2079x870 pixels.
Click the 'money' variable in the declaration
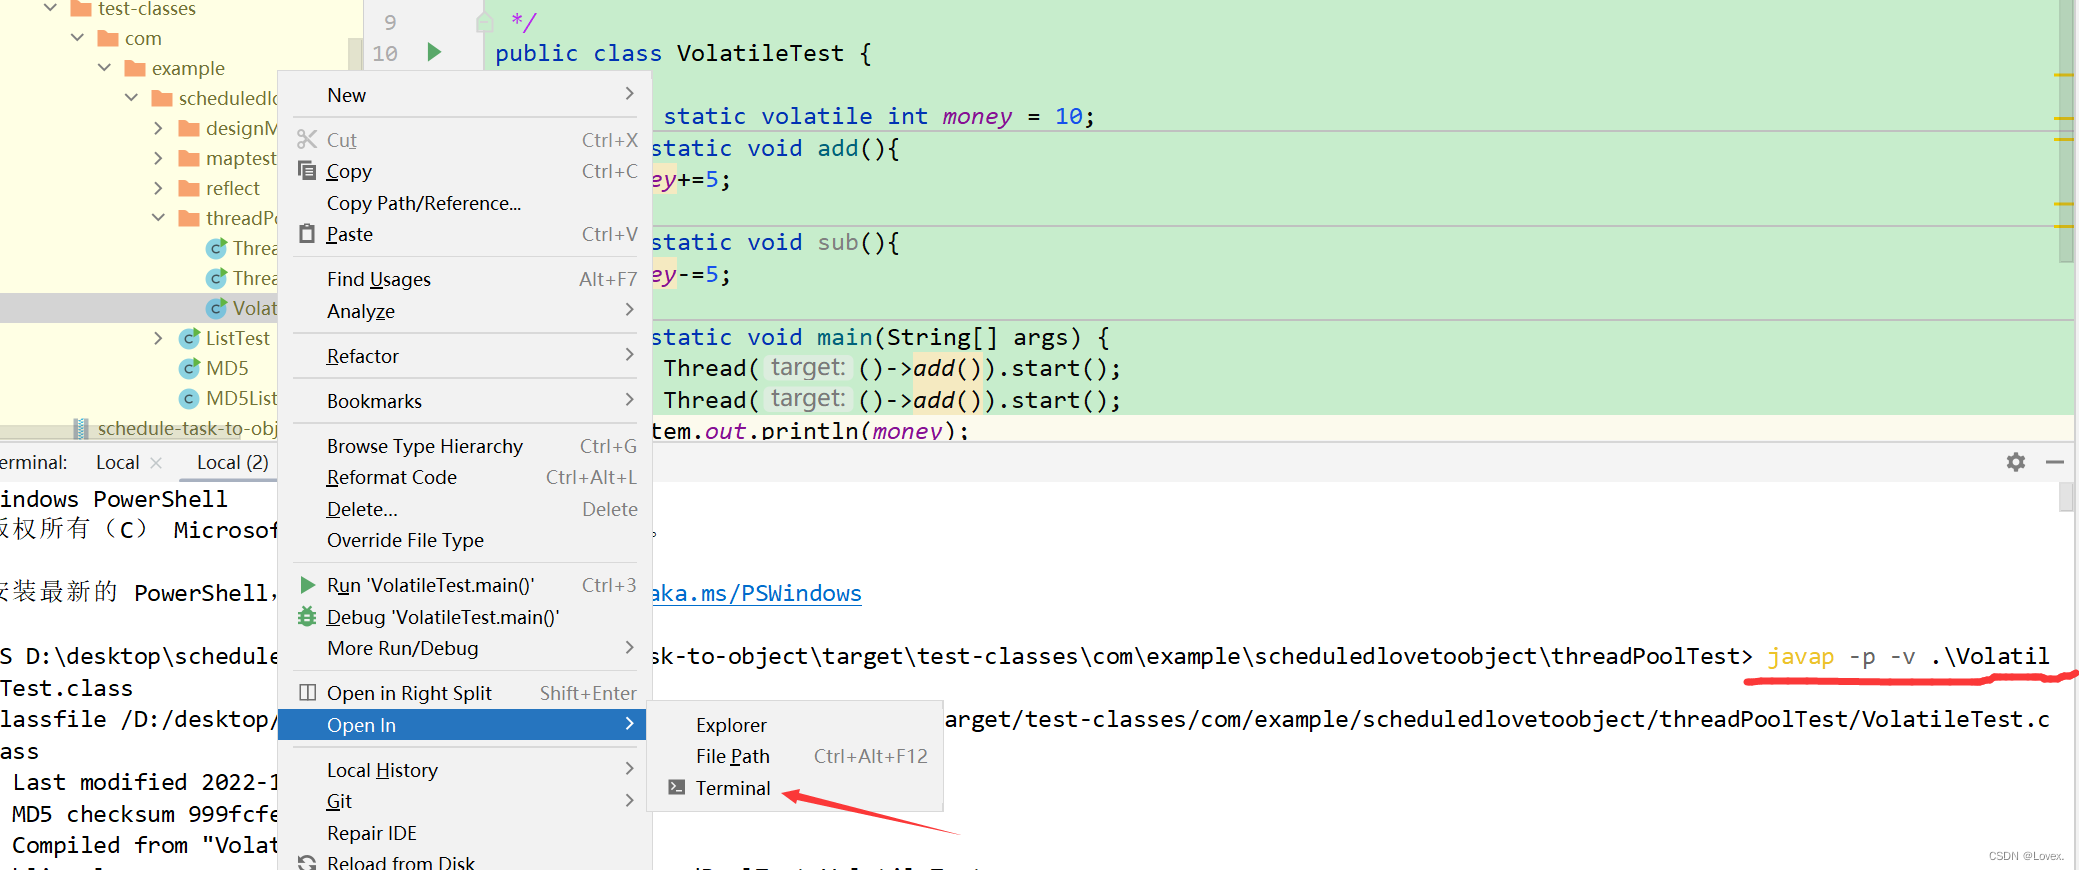coord(977,116)
